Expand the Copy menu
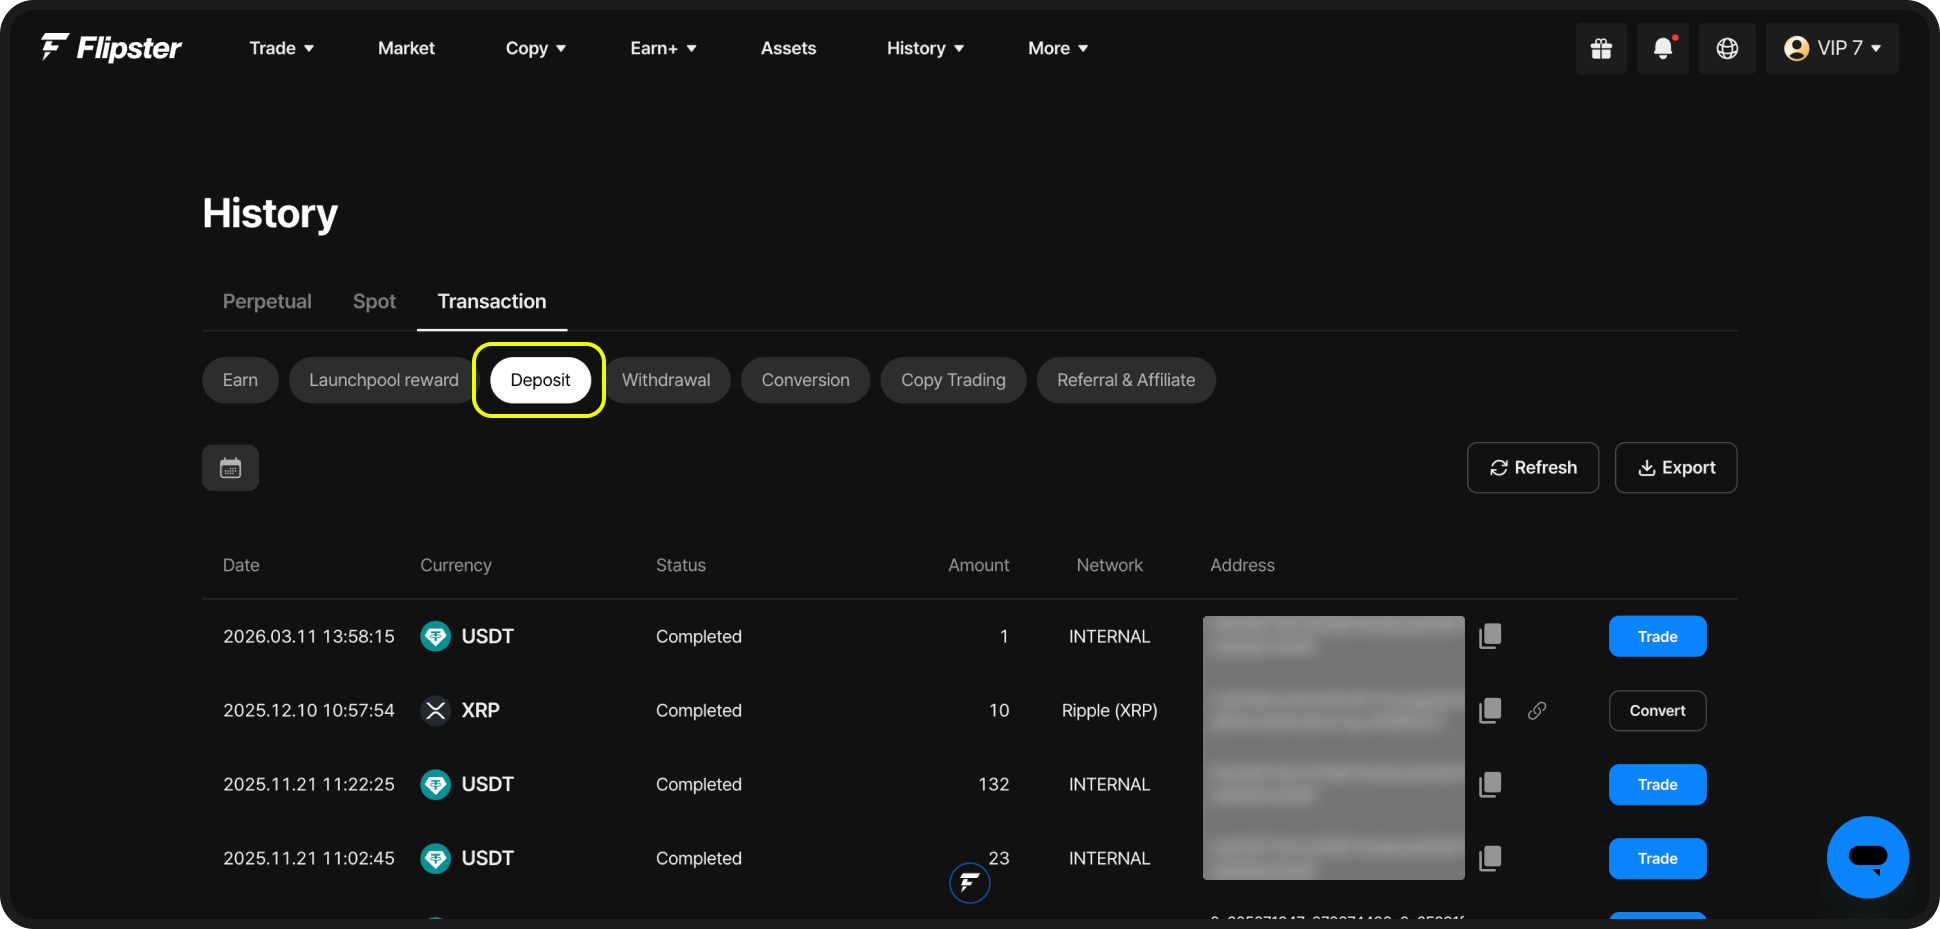This screenshot has width=1940, height=929. point(536,48)
